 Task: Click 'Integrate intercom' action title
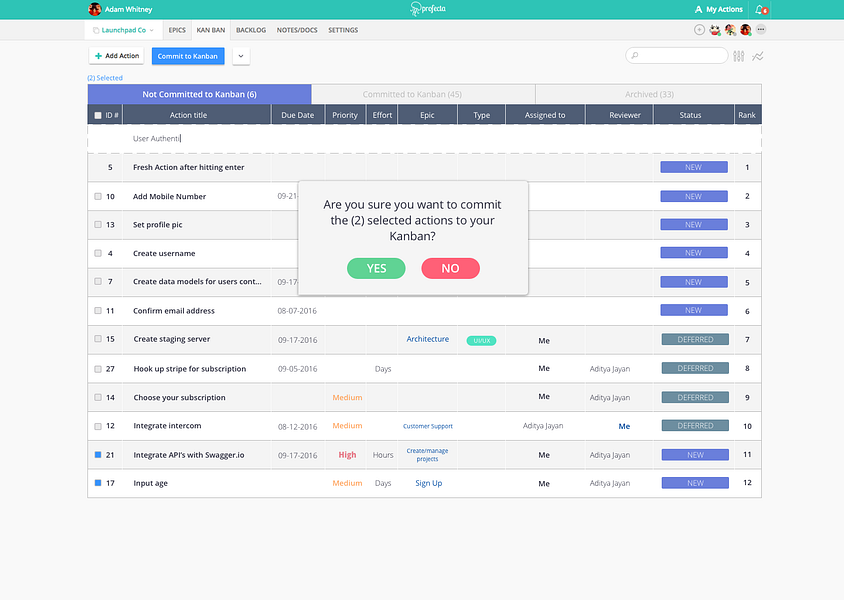pyautogui.click(x=167, y=426)
